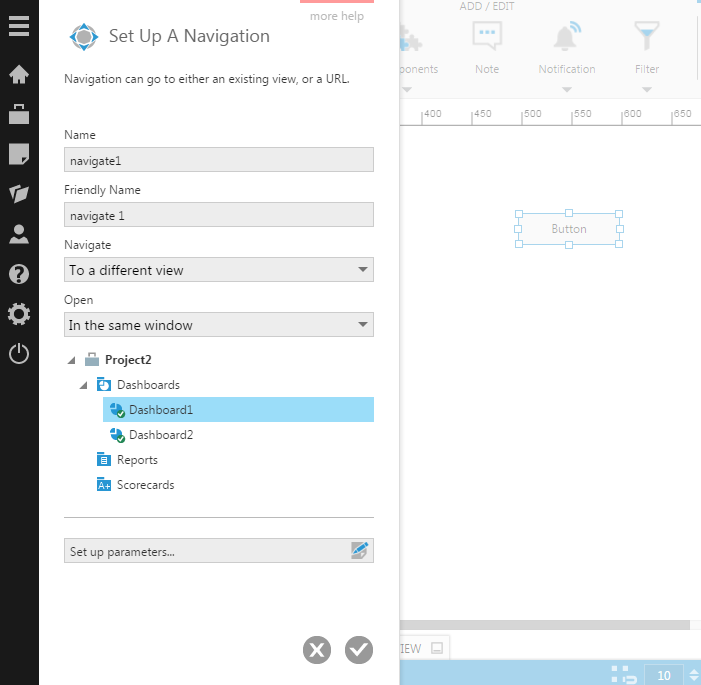Image resolution: width=701 pixels, height=685 pixels.
Task: Expand the Filter dropdown arrow
Action: tap(646, 90)
